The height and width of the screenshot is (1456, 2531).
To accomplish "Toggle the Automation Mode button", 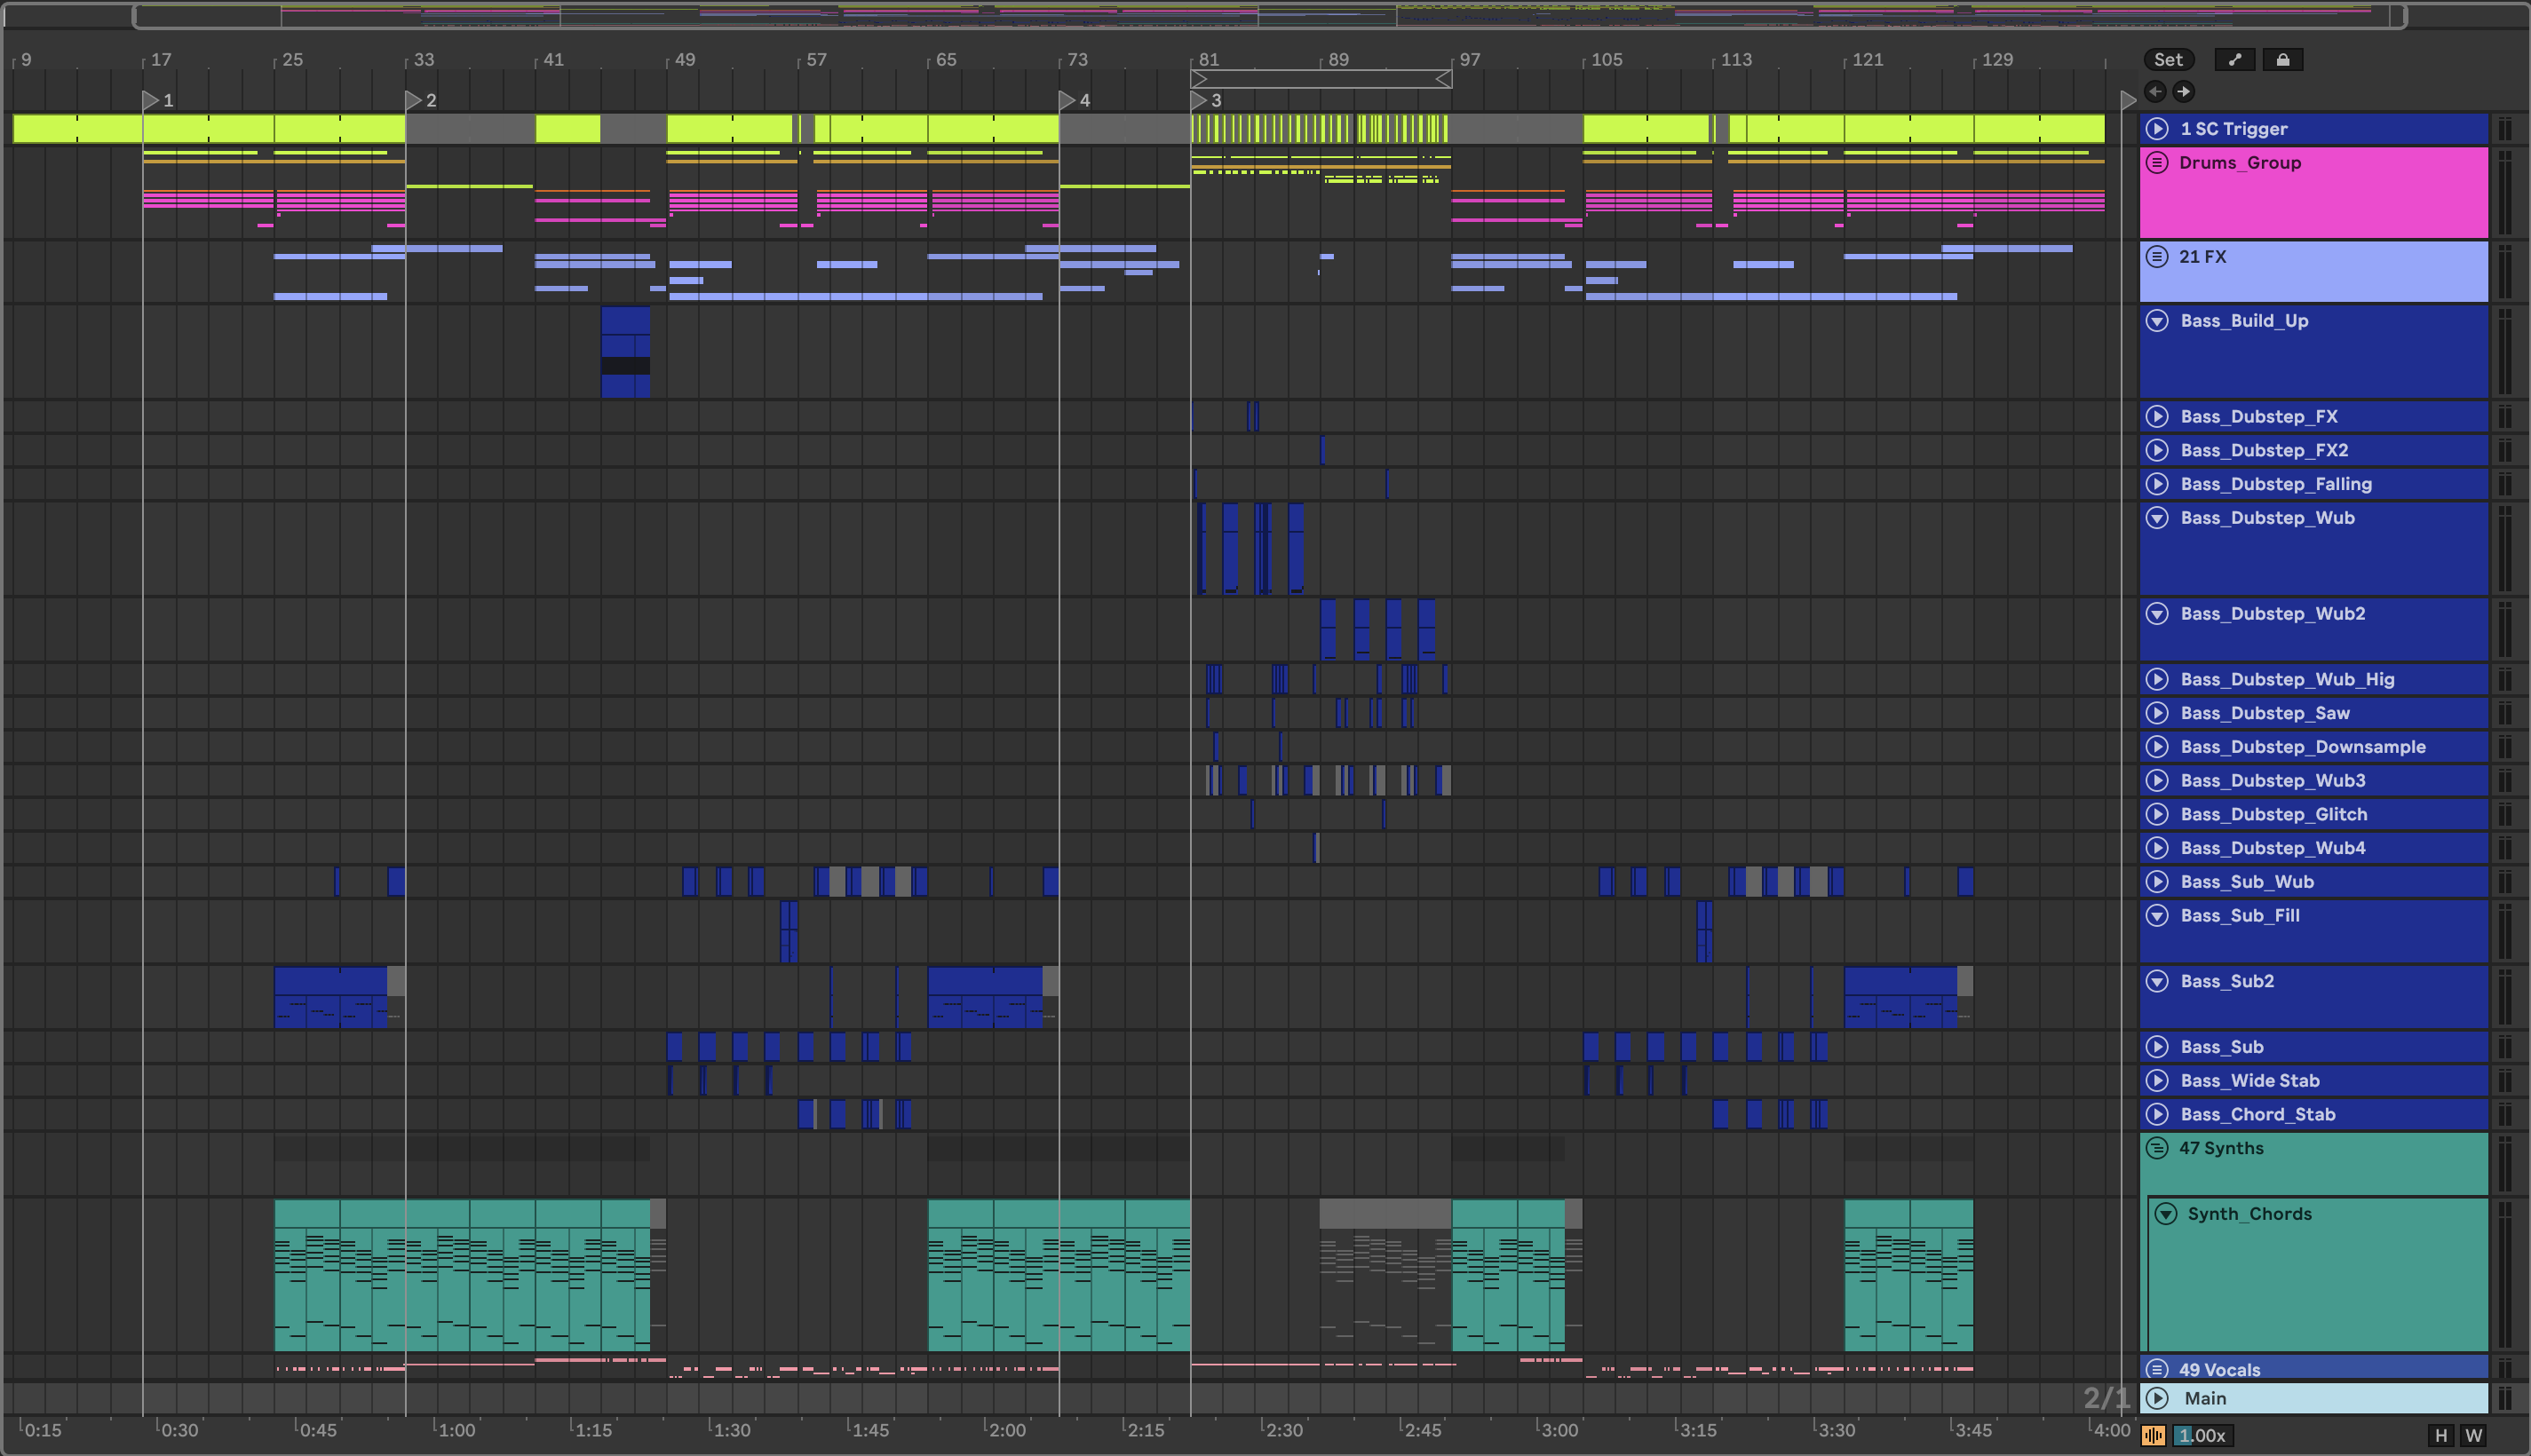I will (x=2234, y=60).
